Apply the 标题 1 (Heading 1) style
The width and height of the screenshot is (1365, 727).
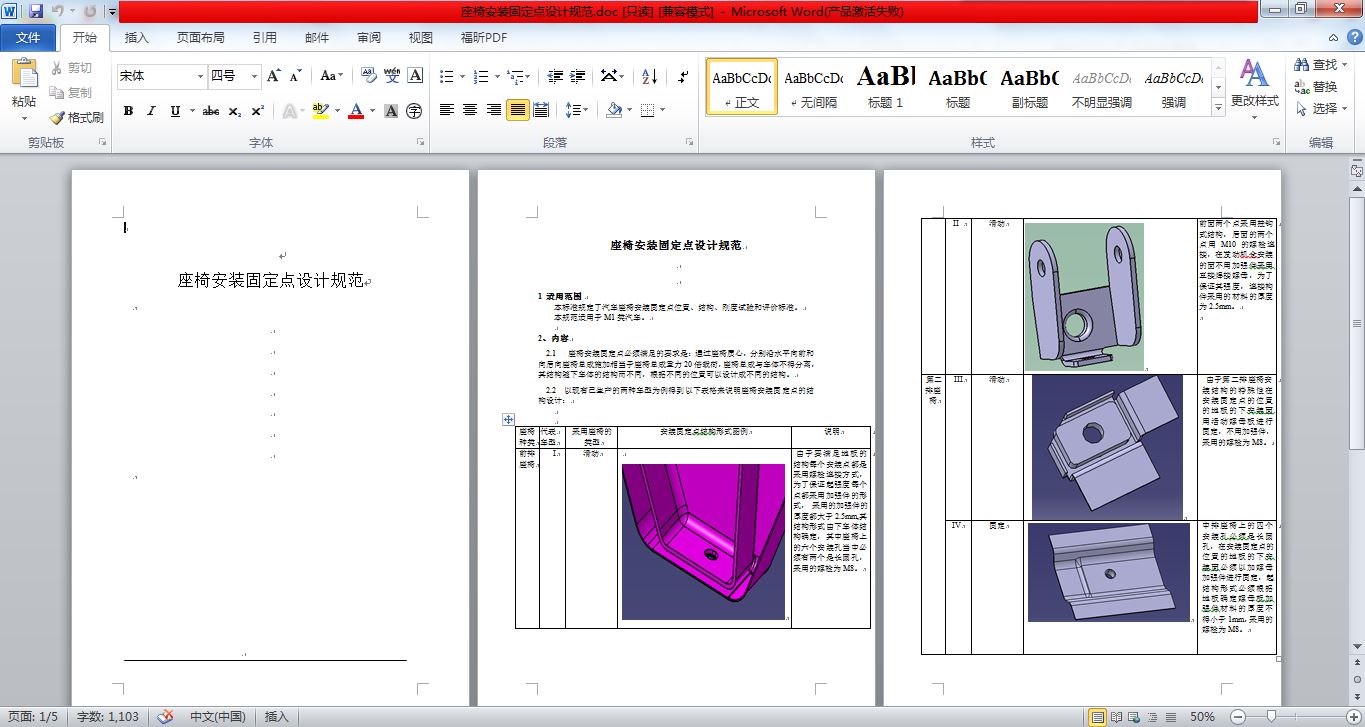(x=885, y=86)
